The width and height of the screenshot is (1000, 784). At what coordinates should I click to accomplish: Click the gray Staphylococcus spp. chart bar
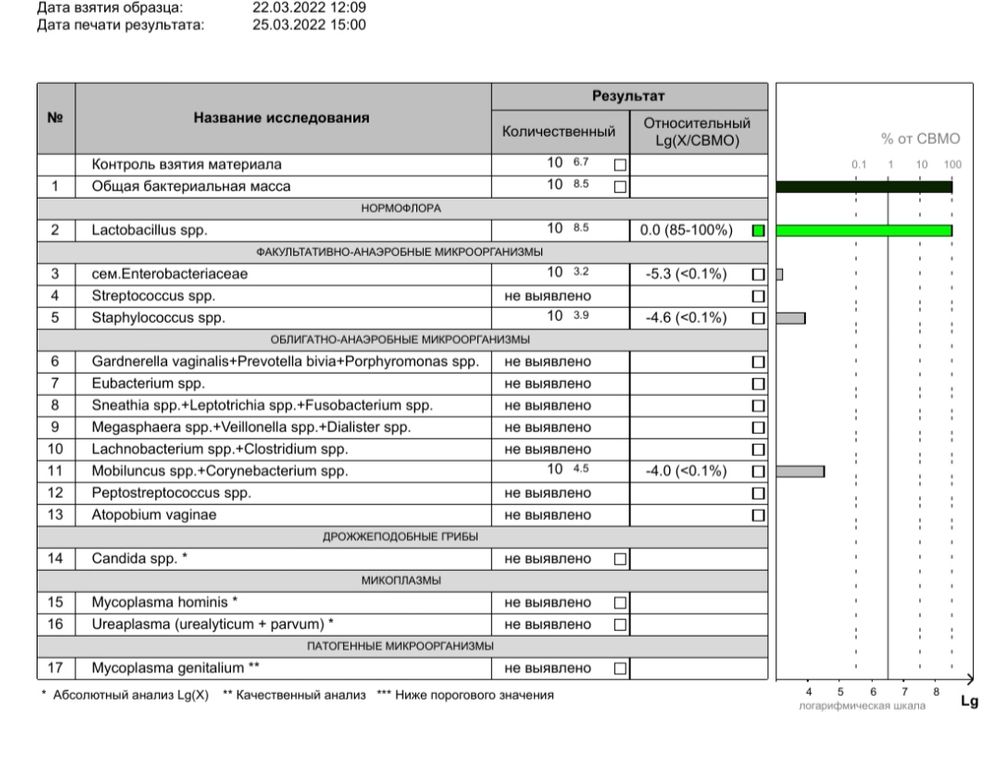[x=790, y=319]
